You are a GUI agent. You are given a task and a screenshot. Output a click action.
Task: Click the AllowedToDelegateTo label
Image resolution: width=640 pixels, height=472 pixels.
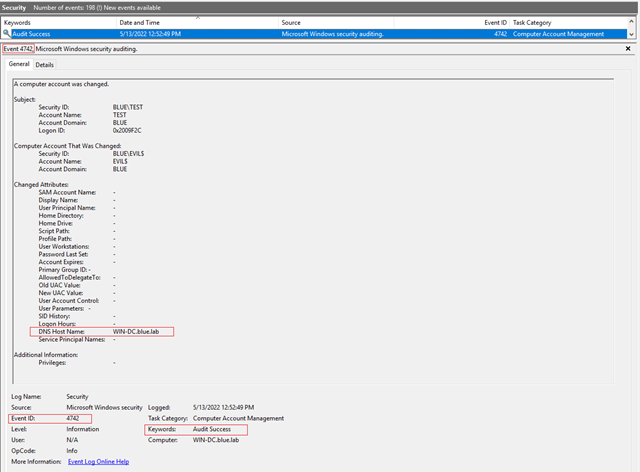tap(69, 277)
